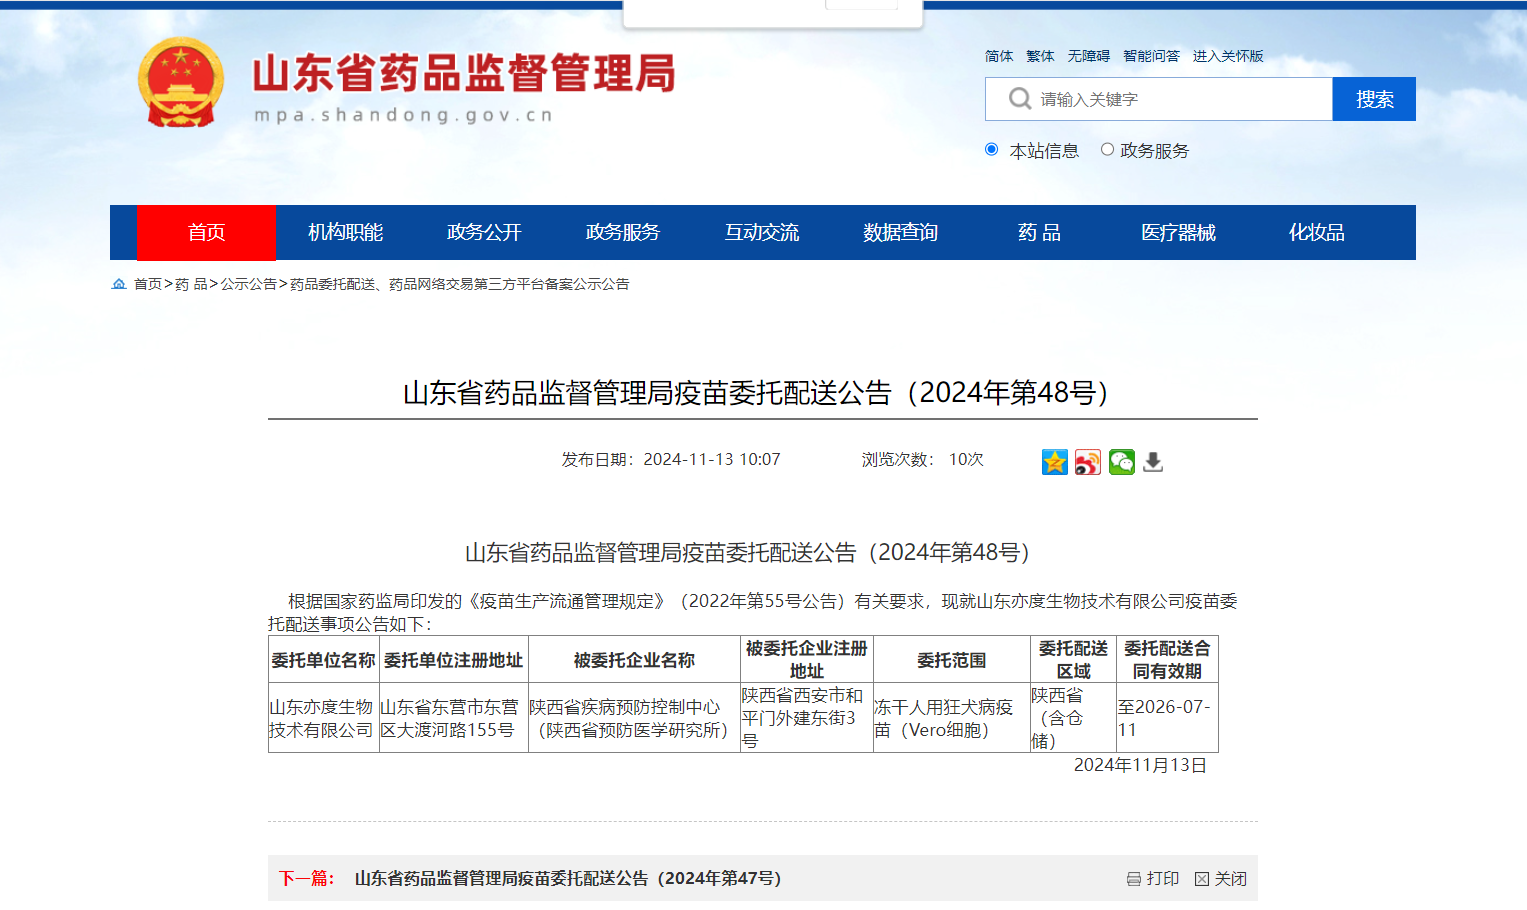
Task: Click the national emblem logo
Action: coord(180,84)
